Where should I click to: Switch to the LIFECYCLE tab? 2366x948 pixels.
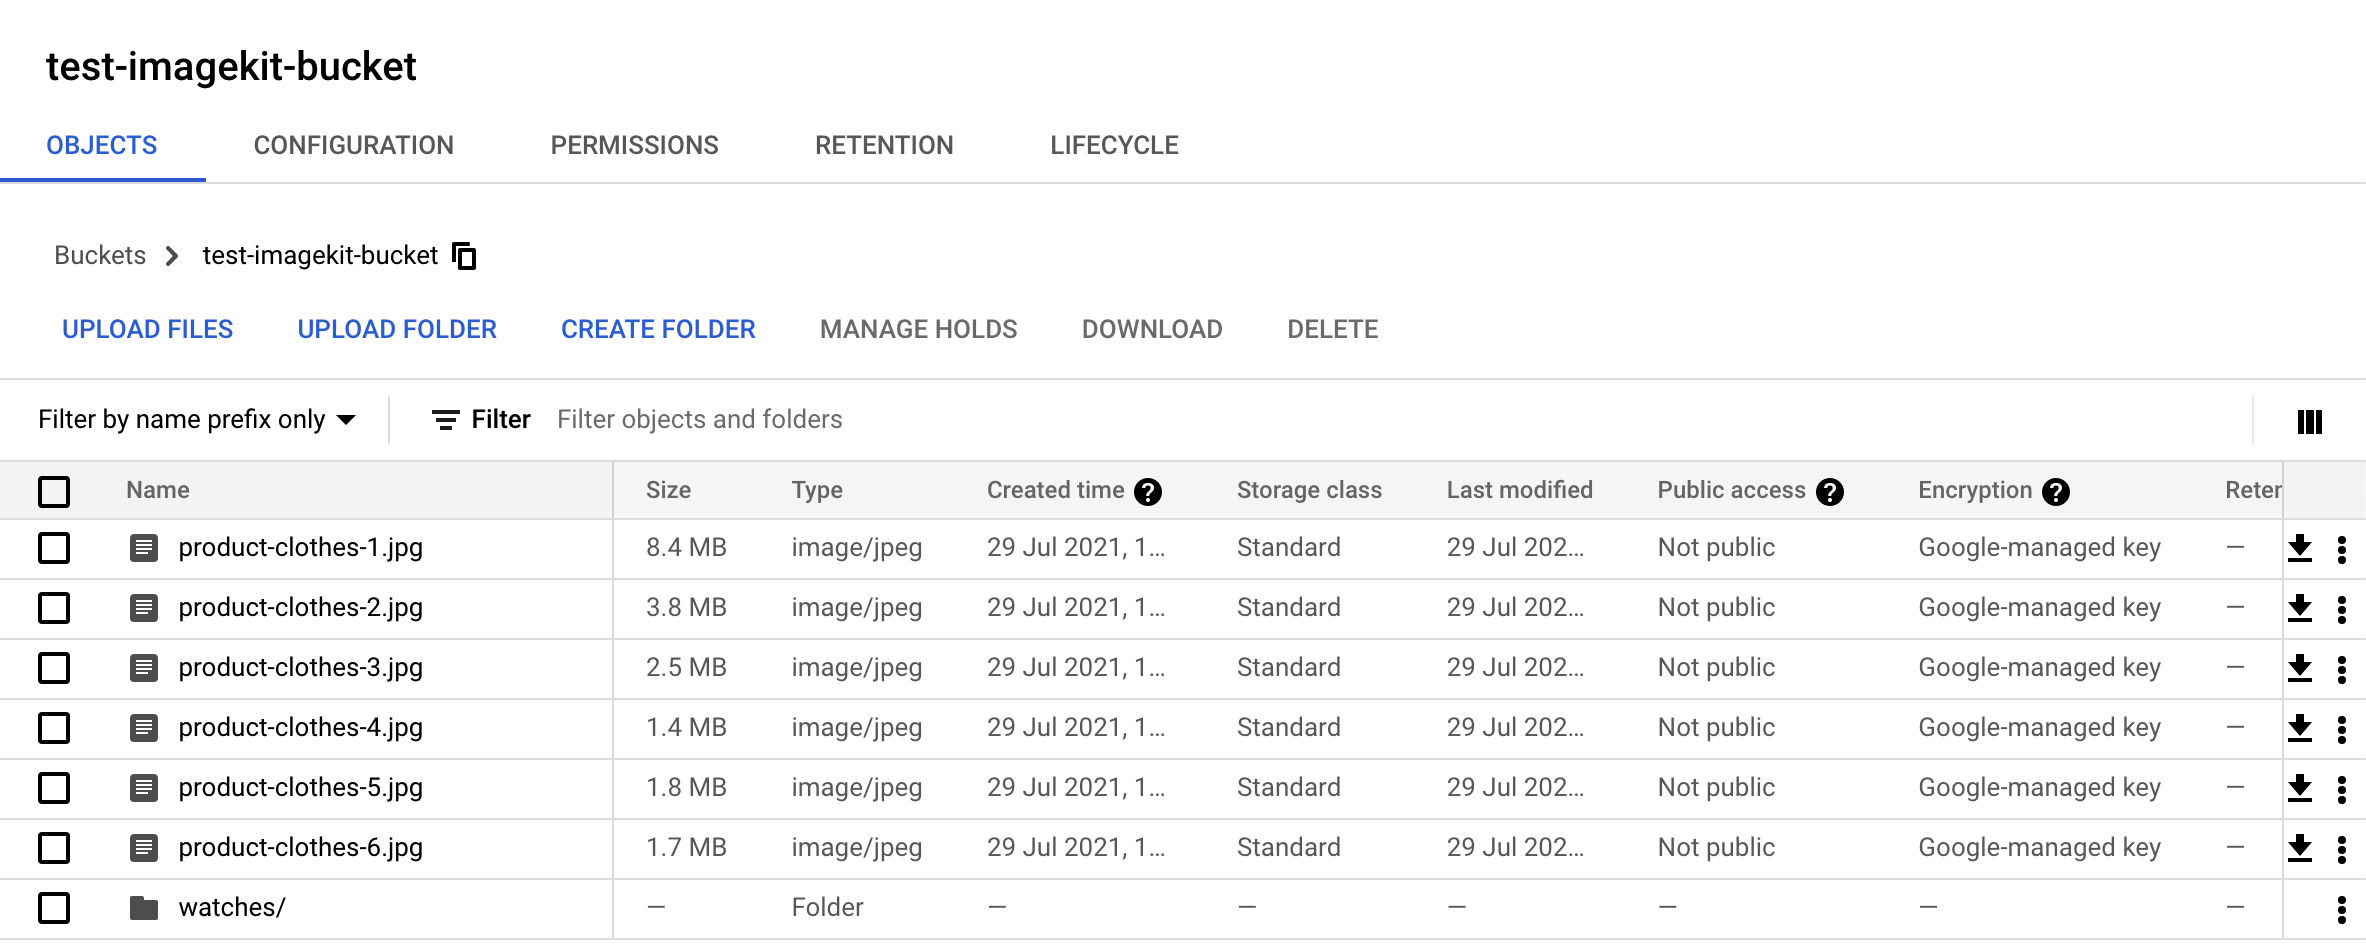click(x=1114, y=146)
